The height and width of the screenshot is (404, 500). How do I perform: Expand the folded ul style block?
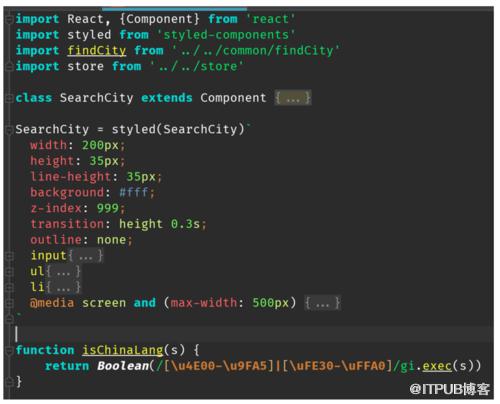(64, 272)
